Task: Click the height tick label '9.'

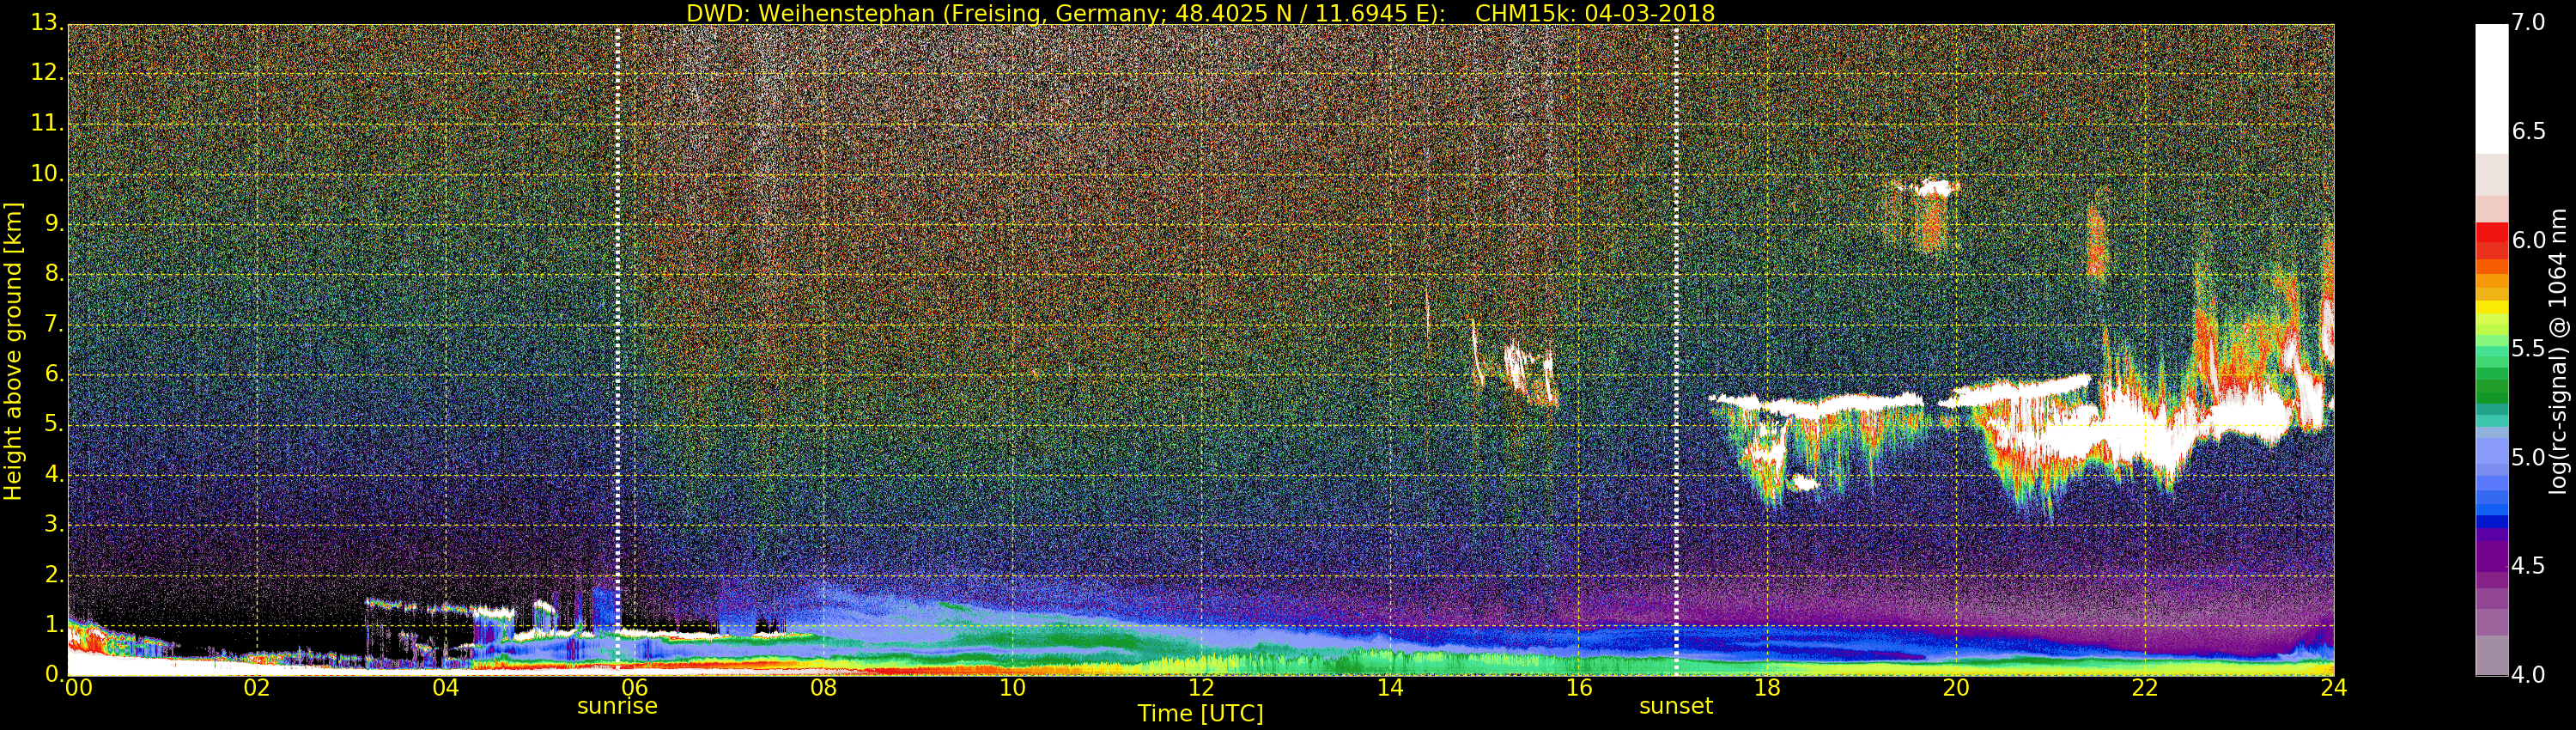Action: point(54,223)
